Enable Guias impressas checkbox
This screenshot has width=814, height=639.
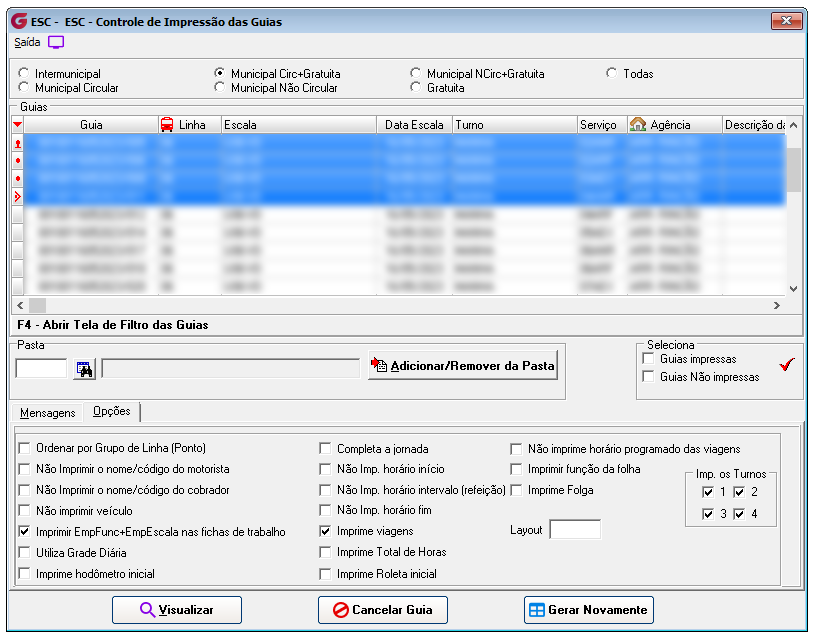[648, 358]
